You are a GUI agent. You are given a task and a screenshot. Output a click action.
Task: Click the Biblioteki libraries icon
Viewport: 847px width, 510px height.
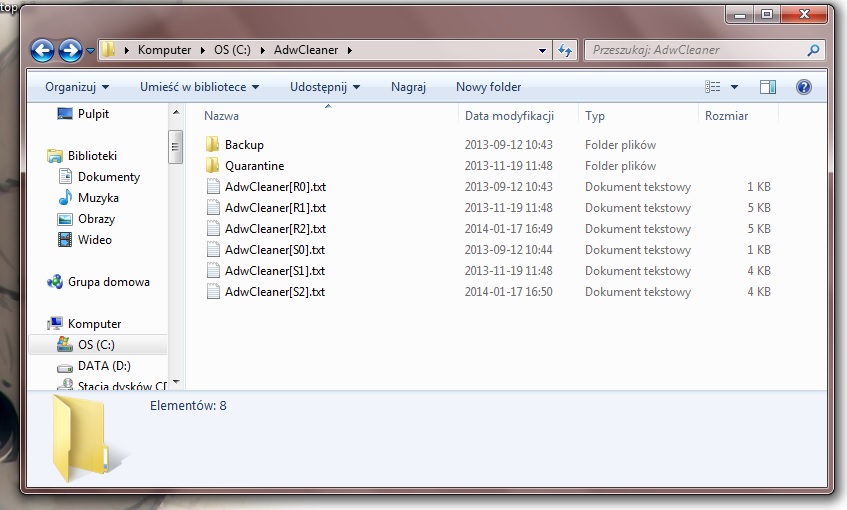(55, 156)
